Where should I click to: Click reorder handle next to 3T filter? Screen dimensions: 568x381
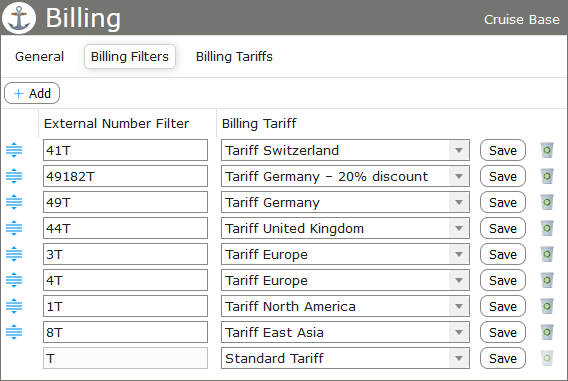(x=14, y=254)
